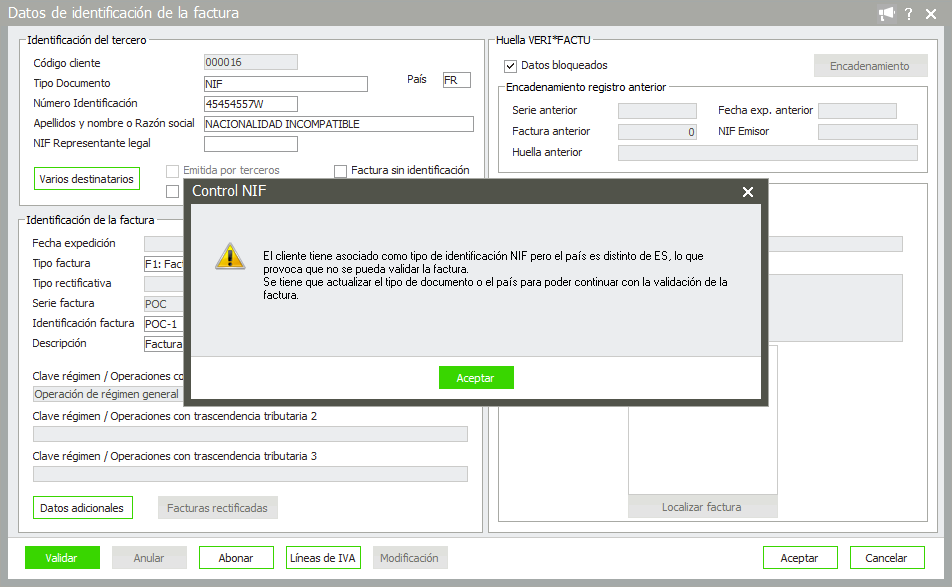Open Líneas de IVA
952x587 pixels.
click(x=323, y=558)
